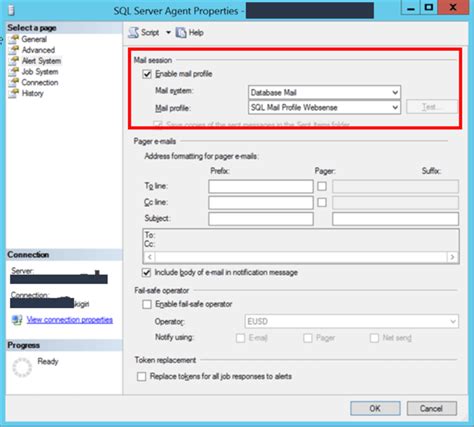The image size is (474, 427).
Task: Click the OK button
Action: [x=375, y=408]
